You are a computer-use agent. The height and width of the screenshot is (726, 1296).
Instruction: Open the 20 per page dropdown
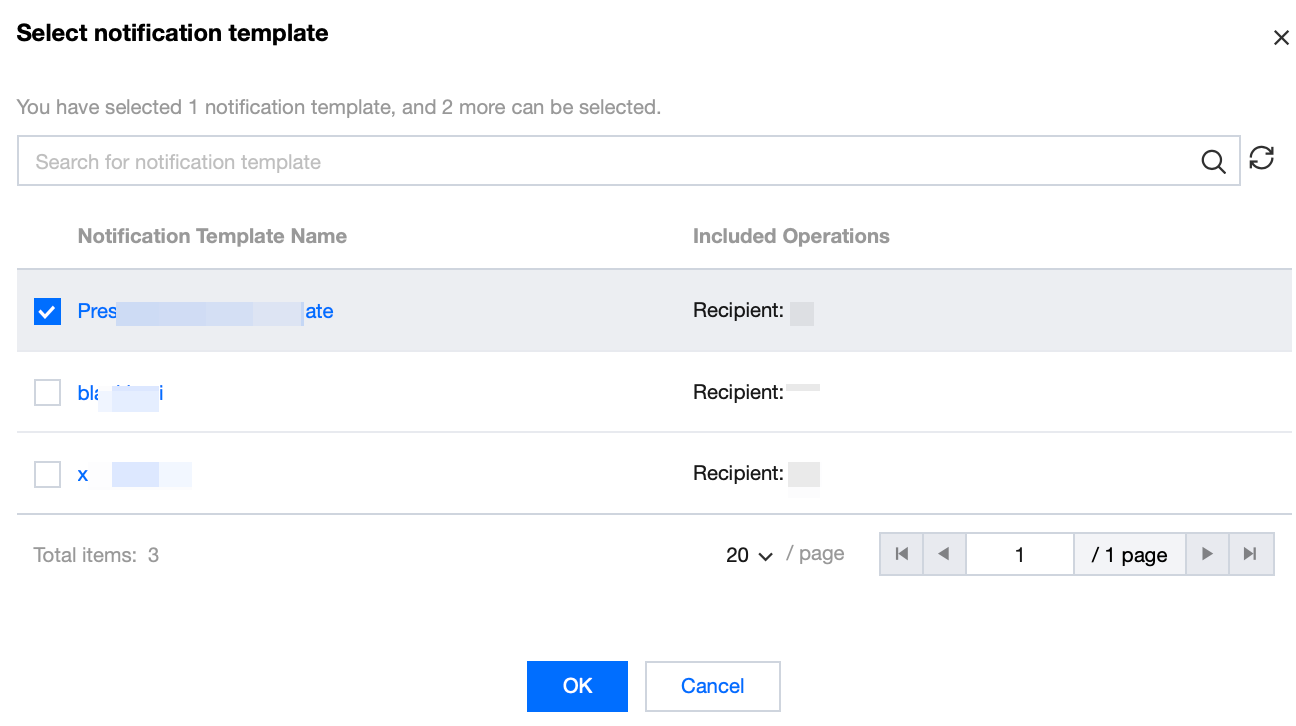[749, 555]
